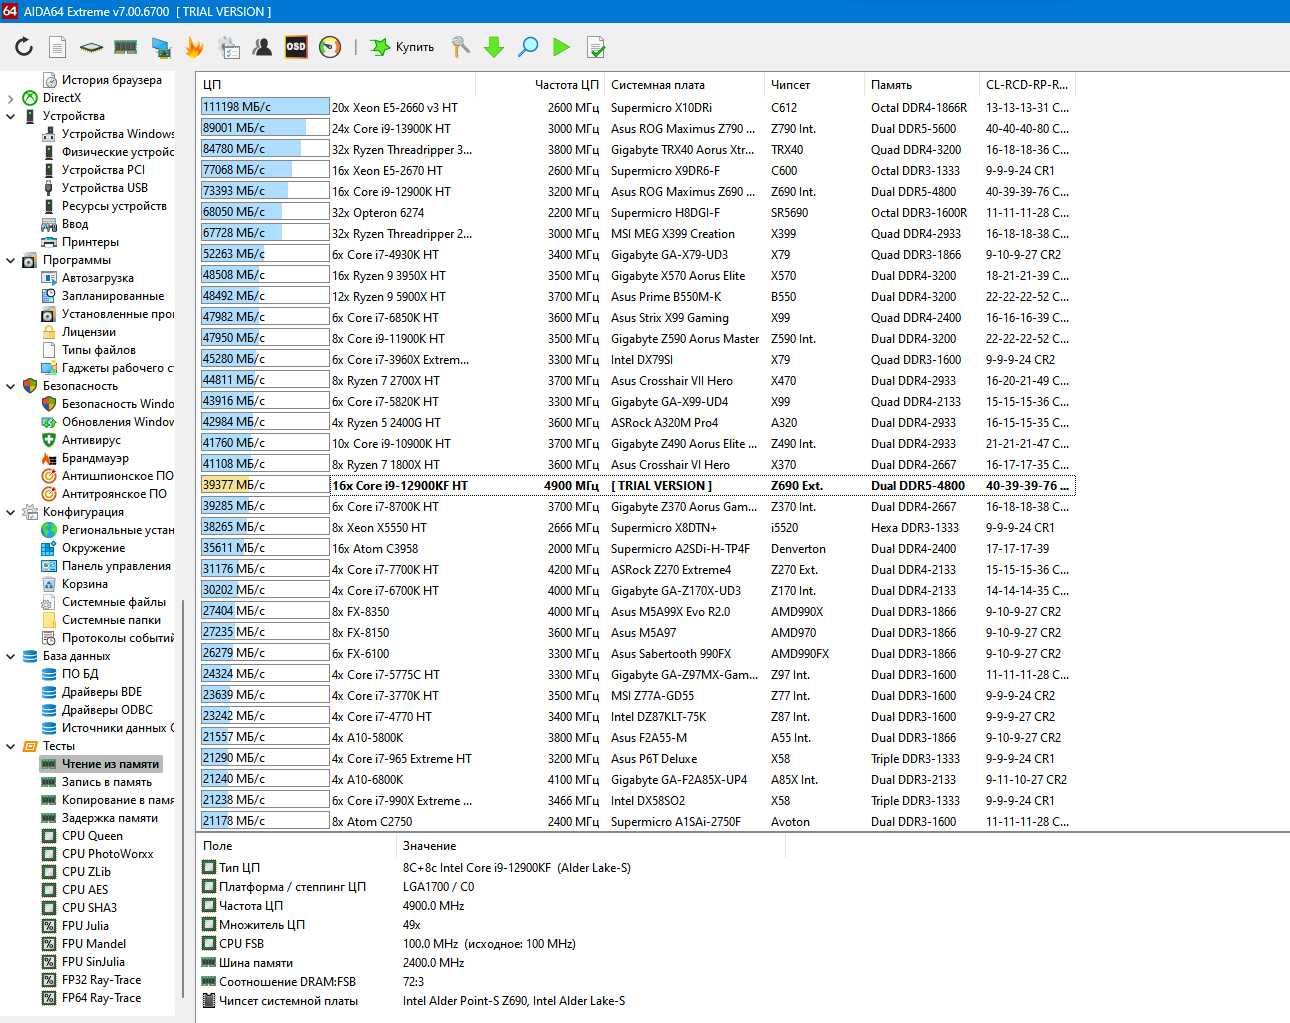Select Брандмауэр tree item
Screen dimensions: 1290x1023
(95, 458)
